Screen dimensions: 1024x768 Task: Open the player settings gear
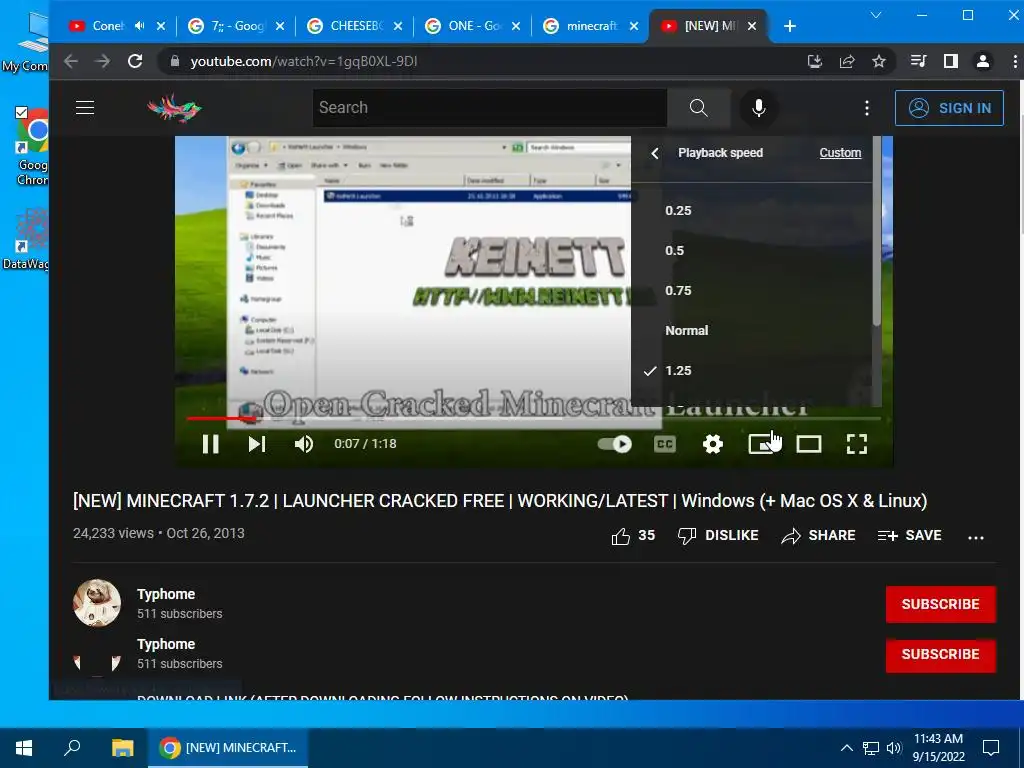(x=712, y=444)
